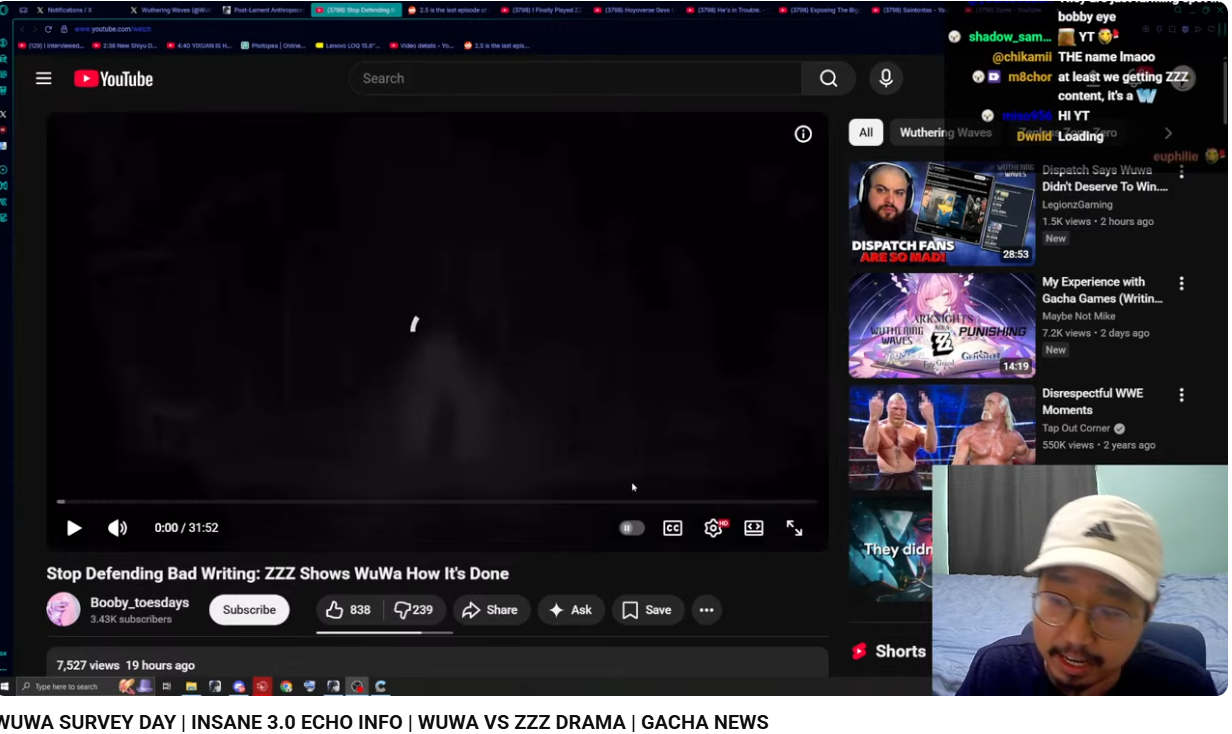Click the search magnifier button
This screenshot has width=1232, height=734.
click(x=828, y=78)
